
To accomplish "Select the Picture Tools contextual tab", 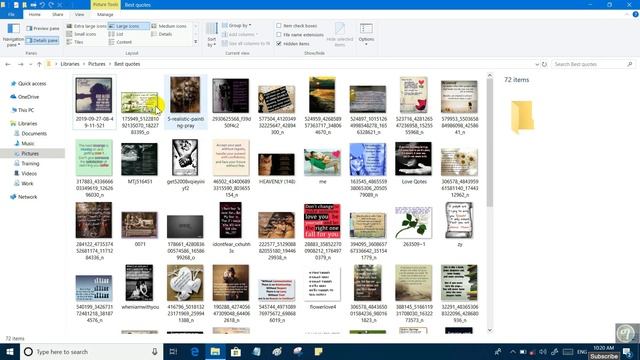I will [105, 4].
